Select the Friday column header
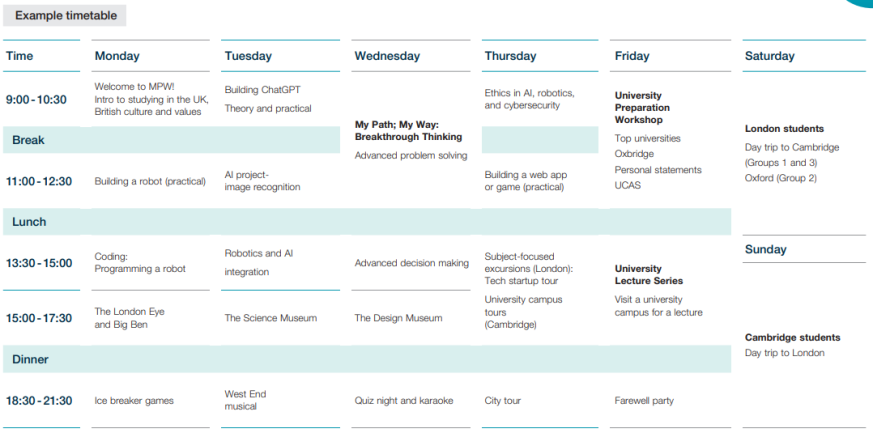873x433 pixels. 632,56
